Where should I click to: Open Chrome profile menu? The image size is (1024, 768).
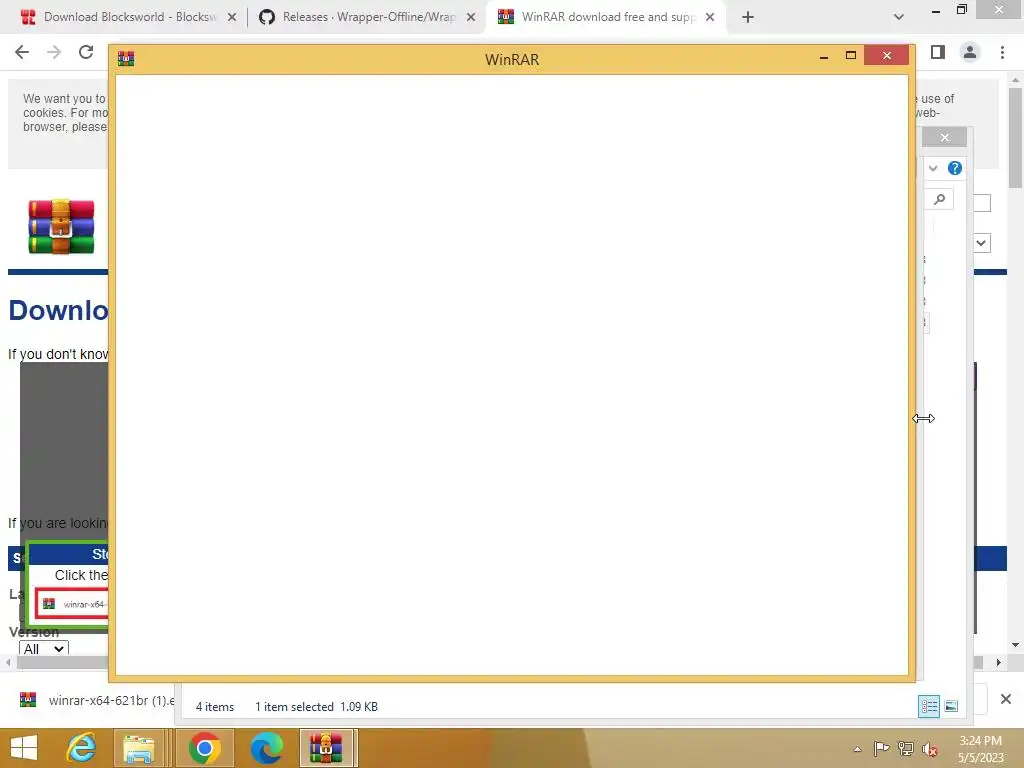970,52
